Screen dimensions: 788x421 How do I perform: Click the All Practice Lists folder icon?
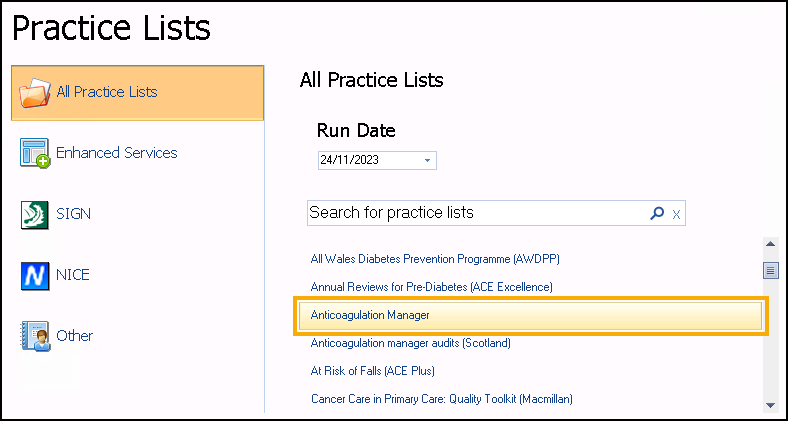[35, 93]
